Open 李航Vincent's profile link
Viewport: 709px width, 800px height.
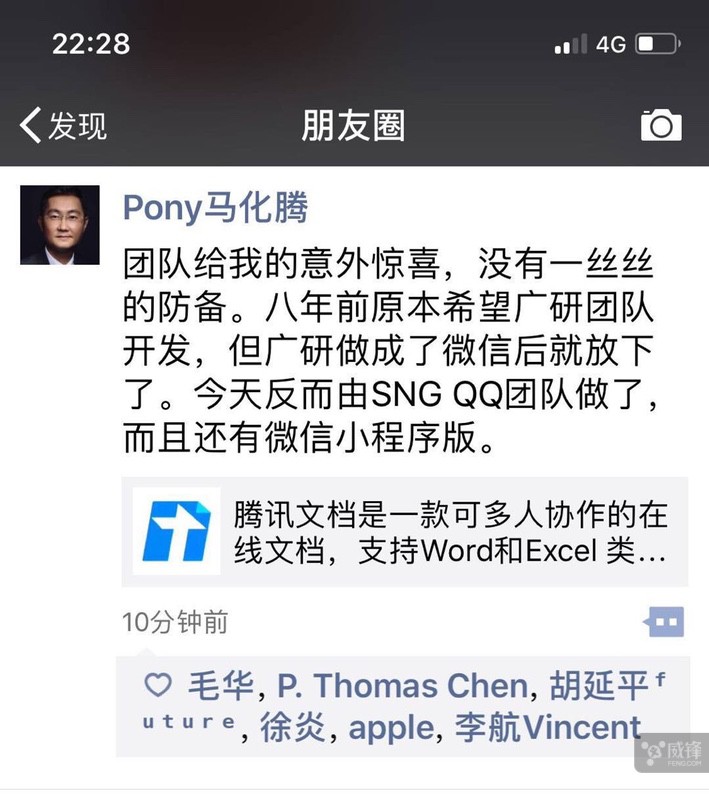[547, 727]
